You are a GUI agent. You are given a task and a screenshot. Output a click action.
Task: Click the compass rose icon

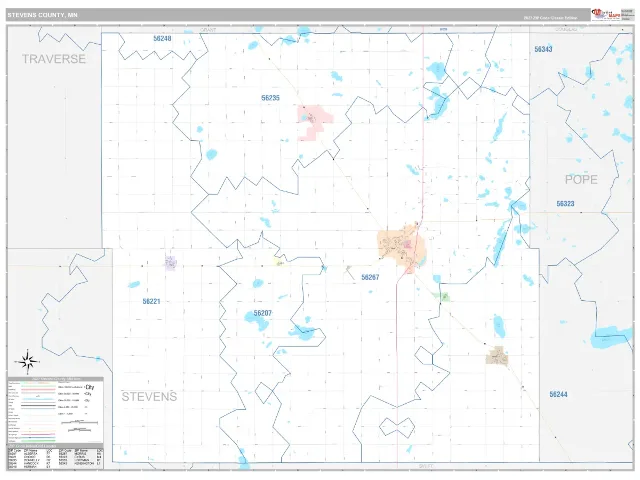click(27, 361)
